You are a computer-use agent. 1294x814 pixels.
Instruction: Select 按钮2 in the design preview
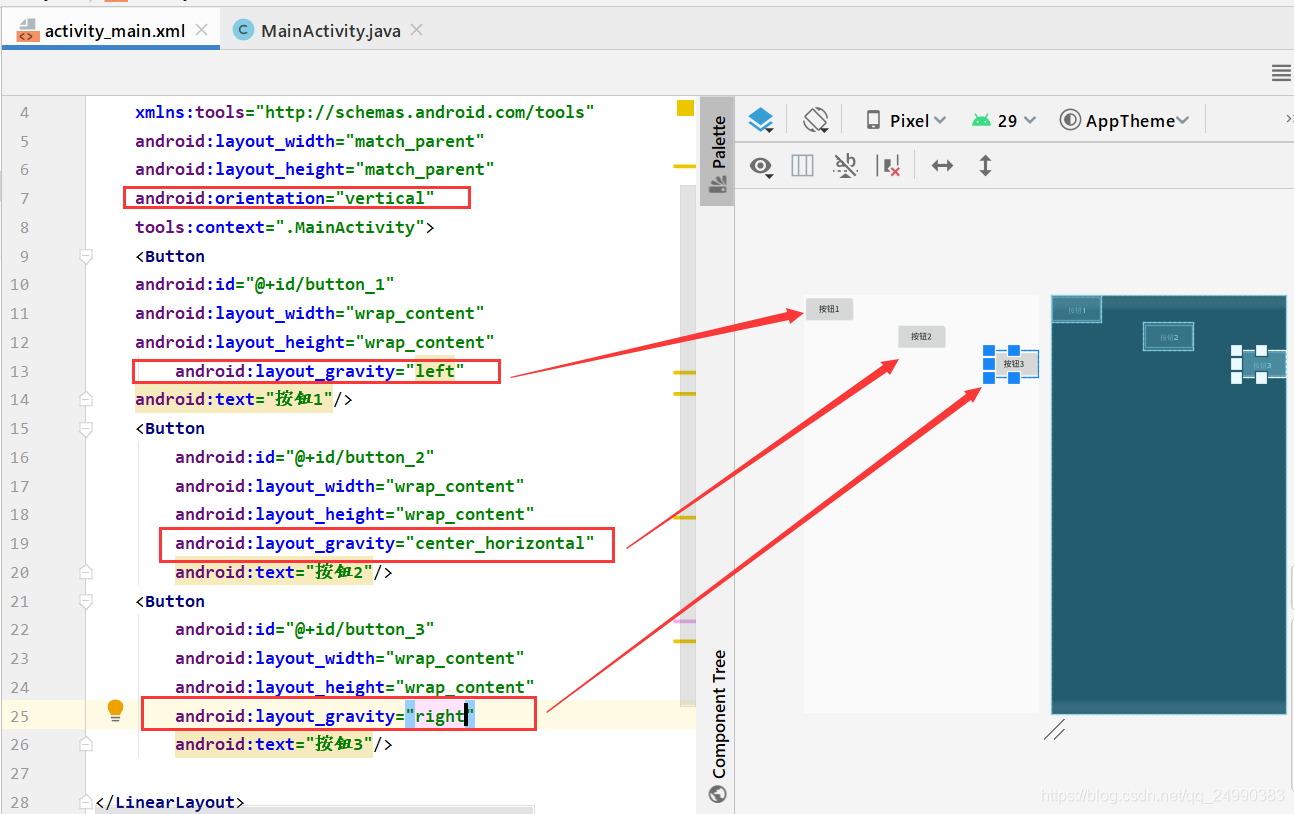click(x=921, y=337)
